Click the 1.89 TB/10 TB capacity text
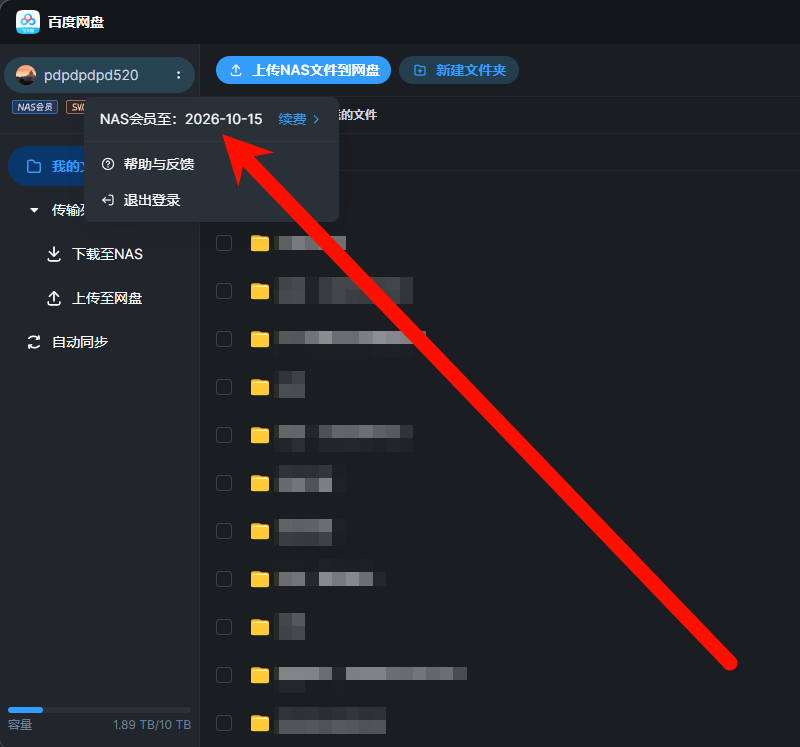800x747 pixels. (x=152, y=725)
